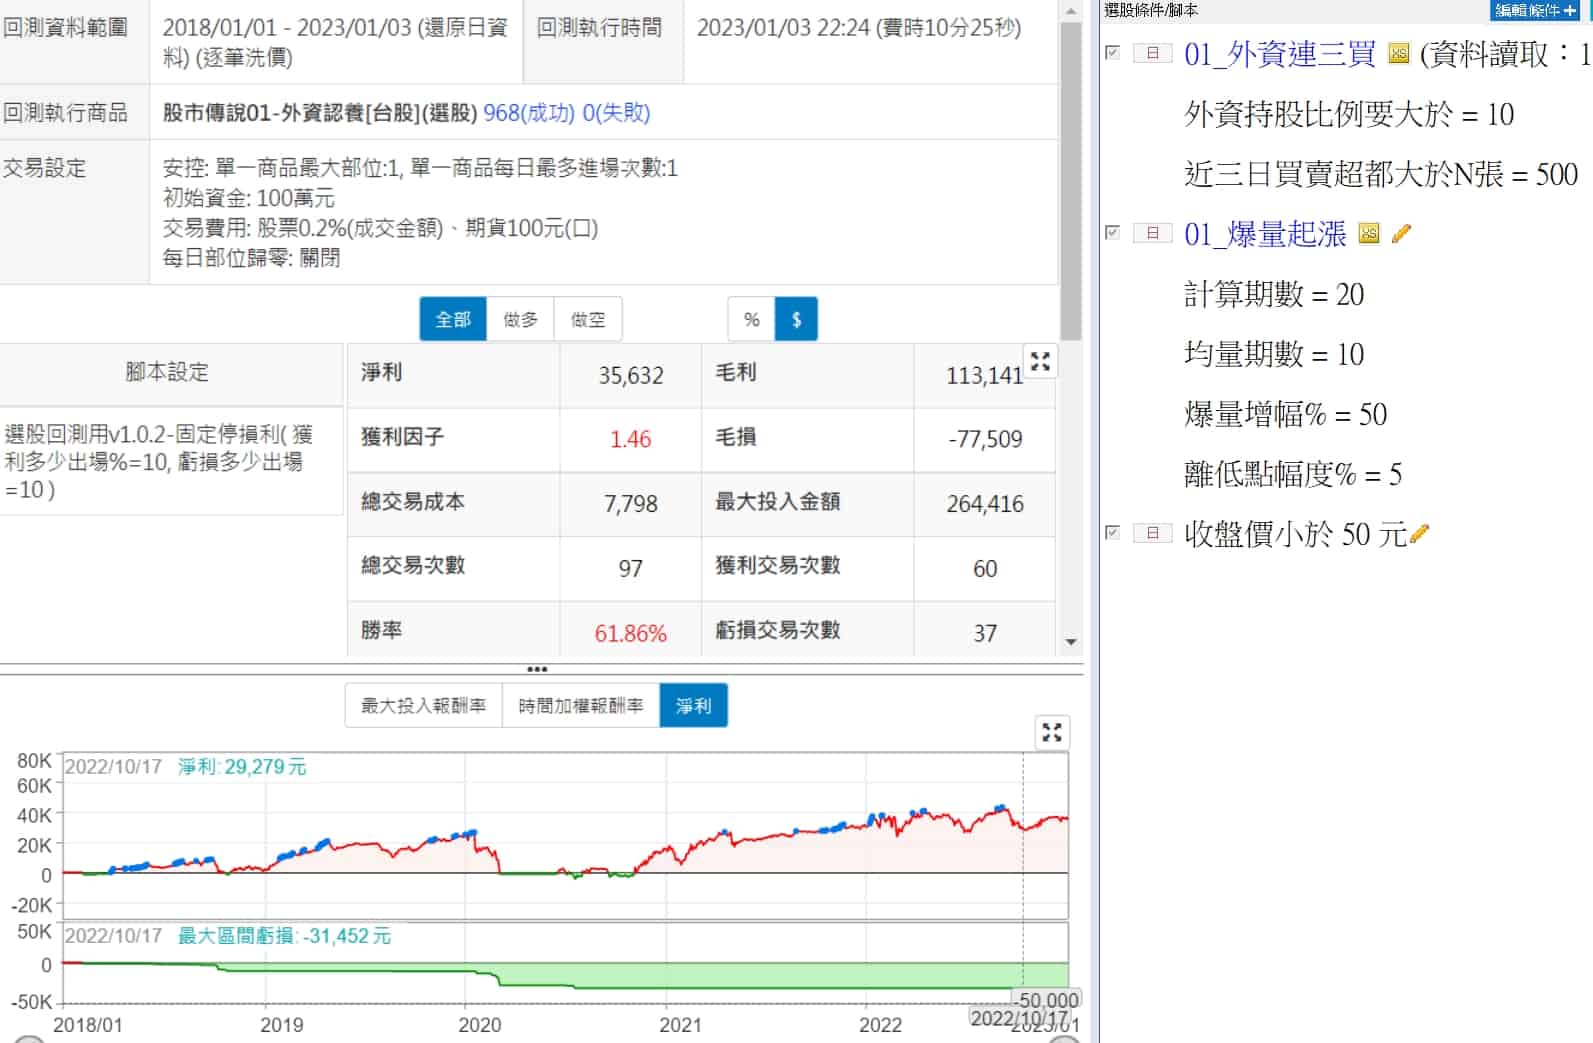This screenshot has width=1593, height=1043.
Task: Open the 968(成功) results link
Action: point(528,113)
